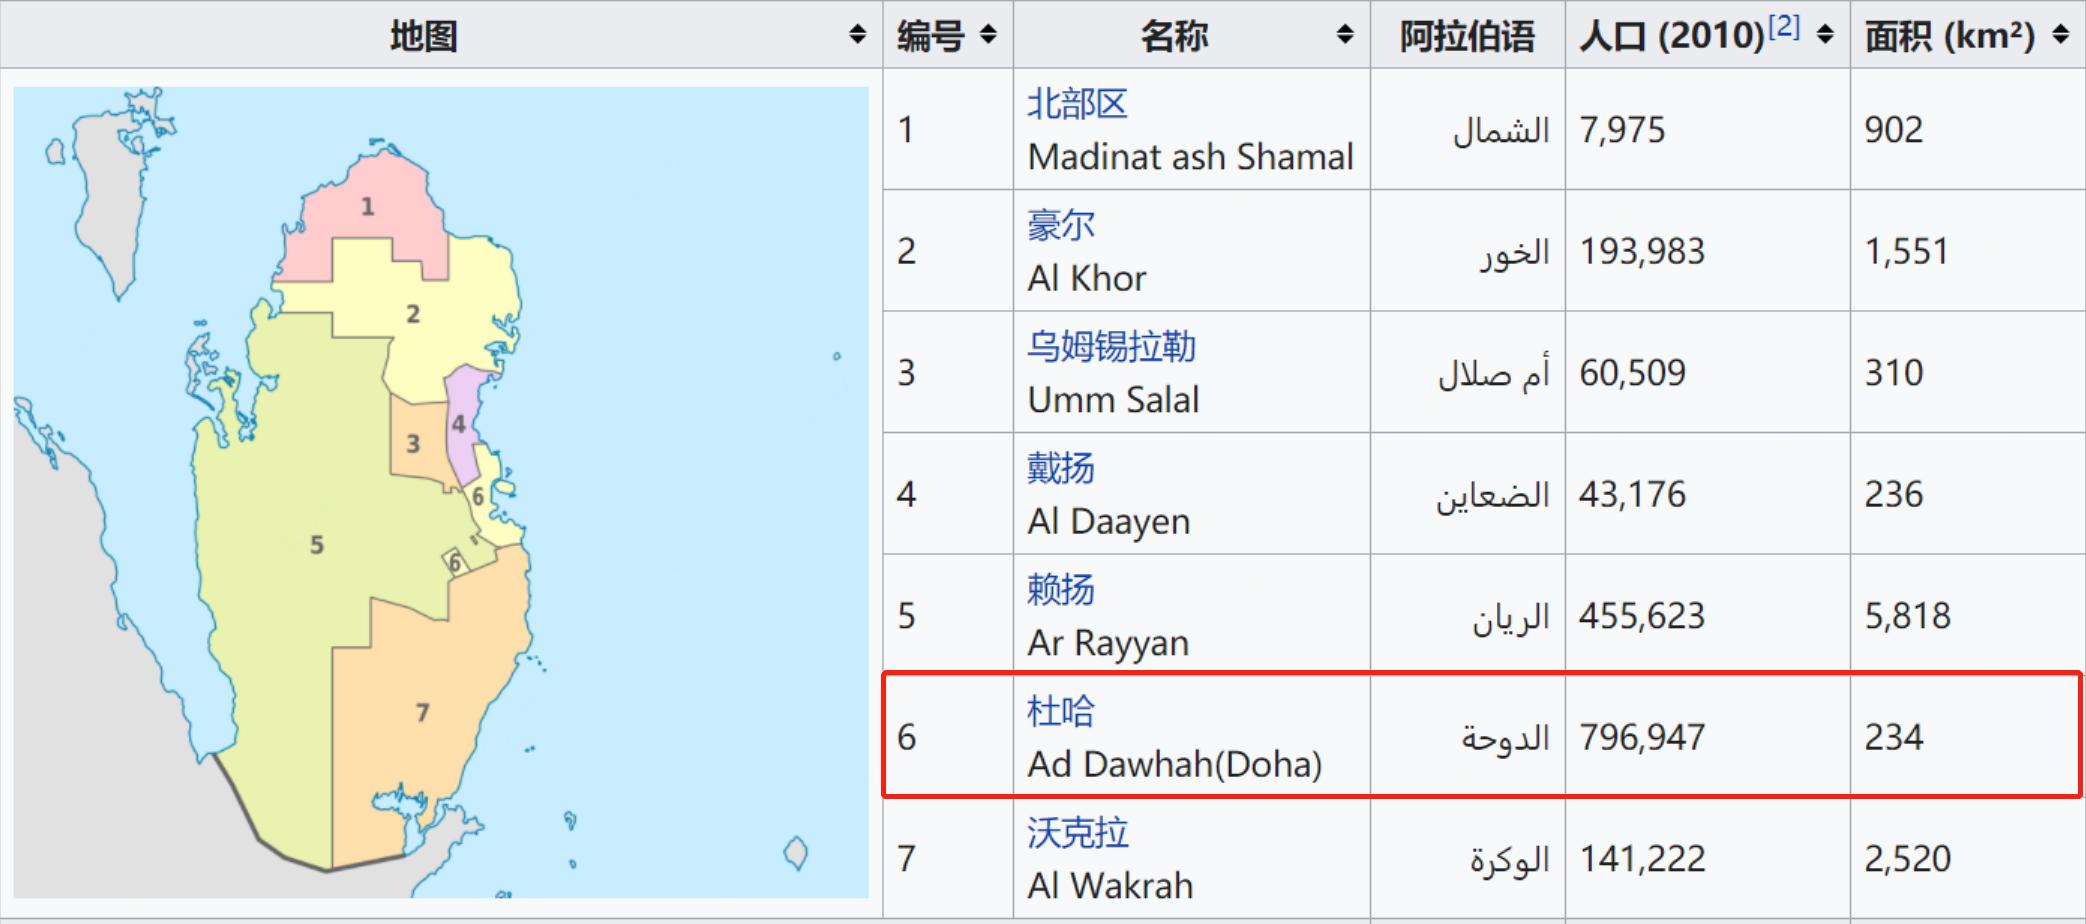Click the Ad Dawhah(Doha) name text

point(1174,765)
